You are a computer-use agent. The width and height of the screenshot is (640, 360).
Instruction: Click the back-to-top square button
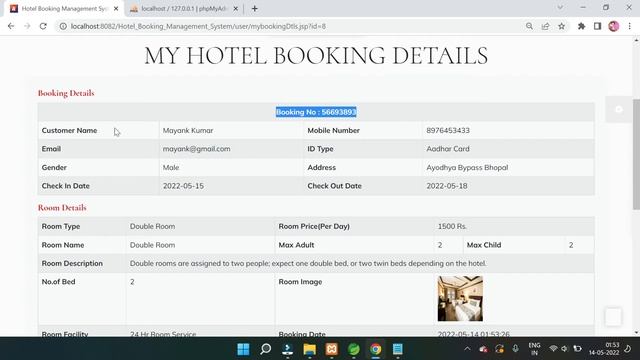tap(613, 317)
